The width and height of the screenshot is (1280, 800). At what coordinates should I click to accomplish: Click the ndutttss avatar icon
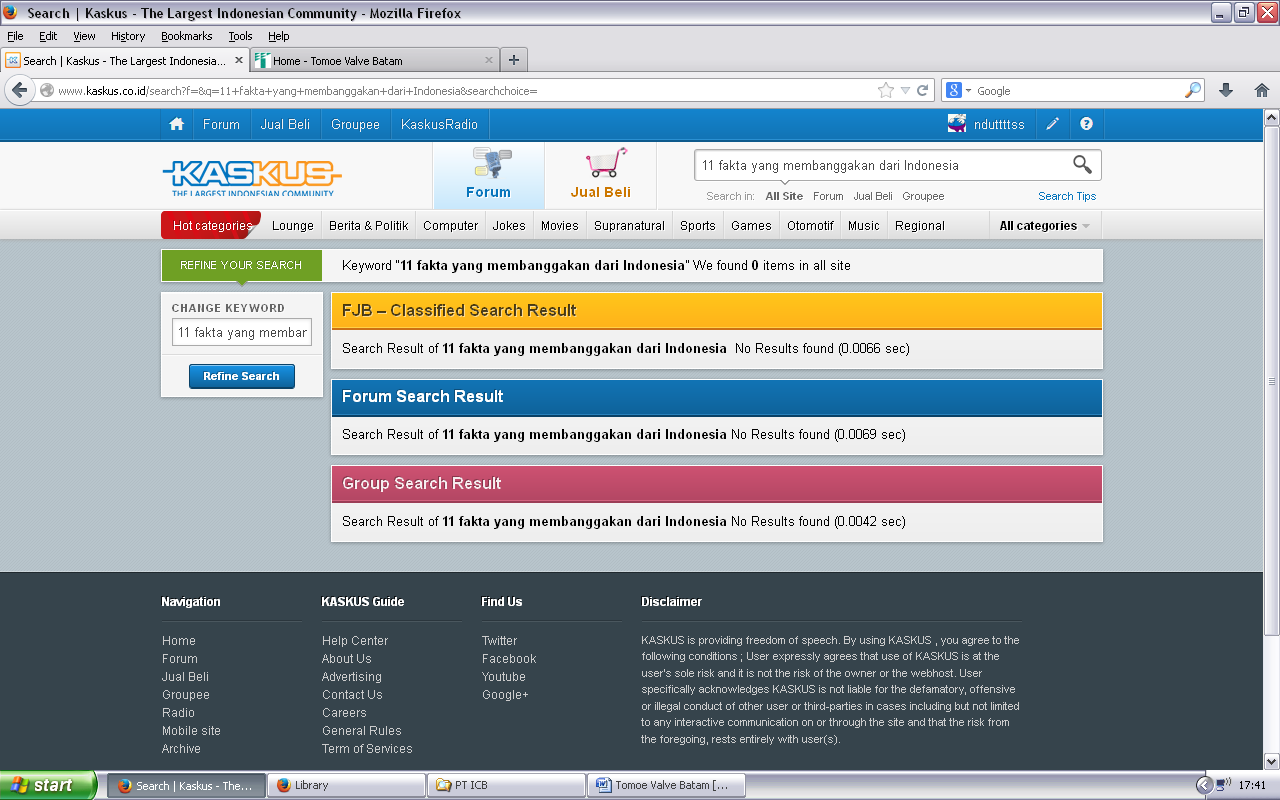957,124
